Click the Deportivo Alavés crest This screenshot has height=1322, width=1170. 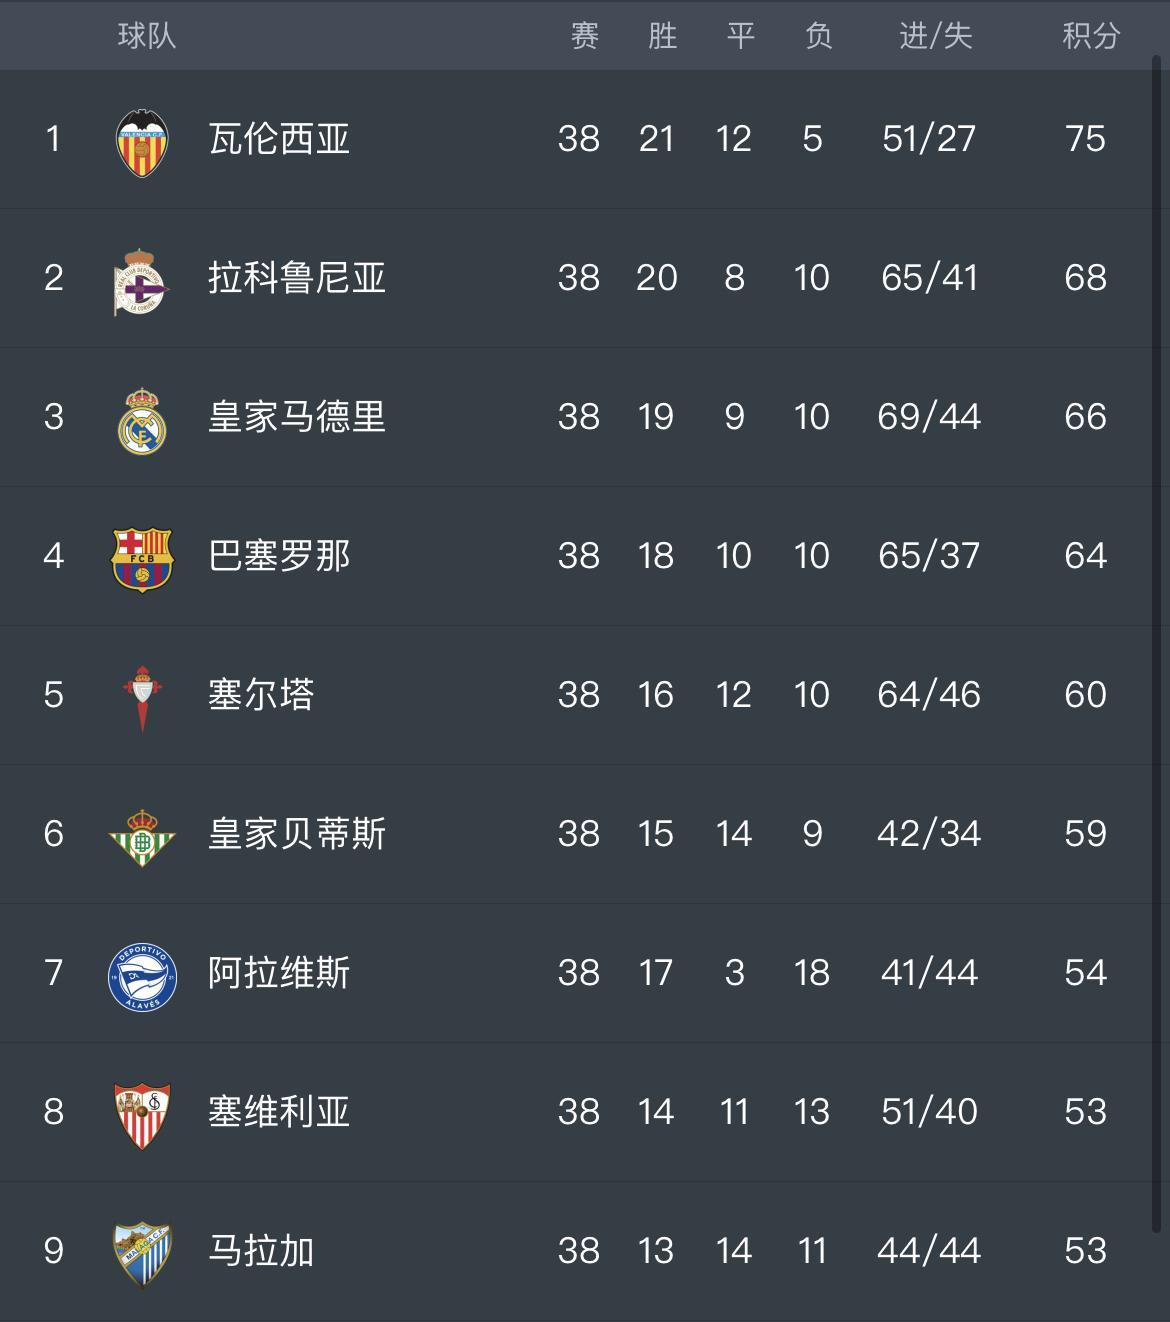[x=142, y=976]
